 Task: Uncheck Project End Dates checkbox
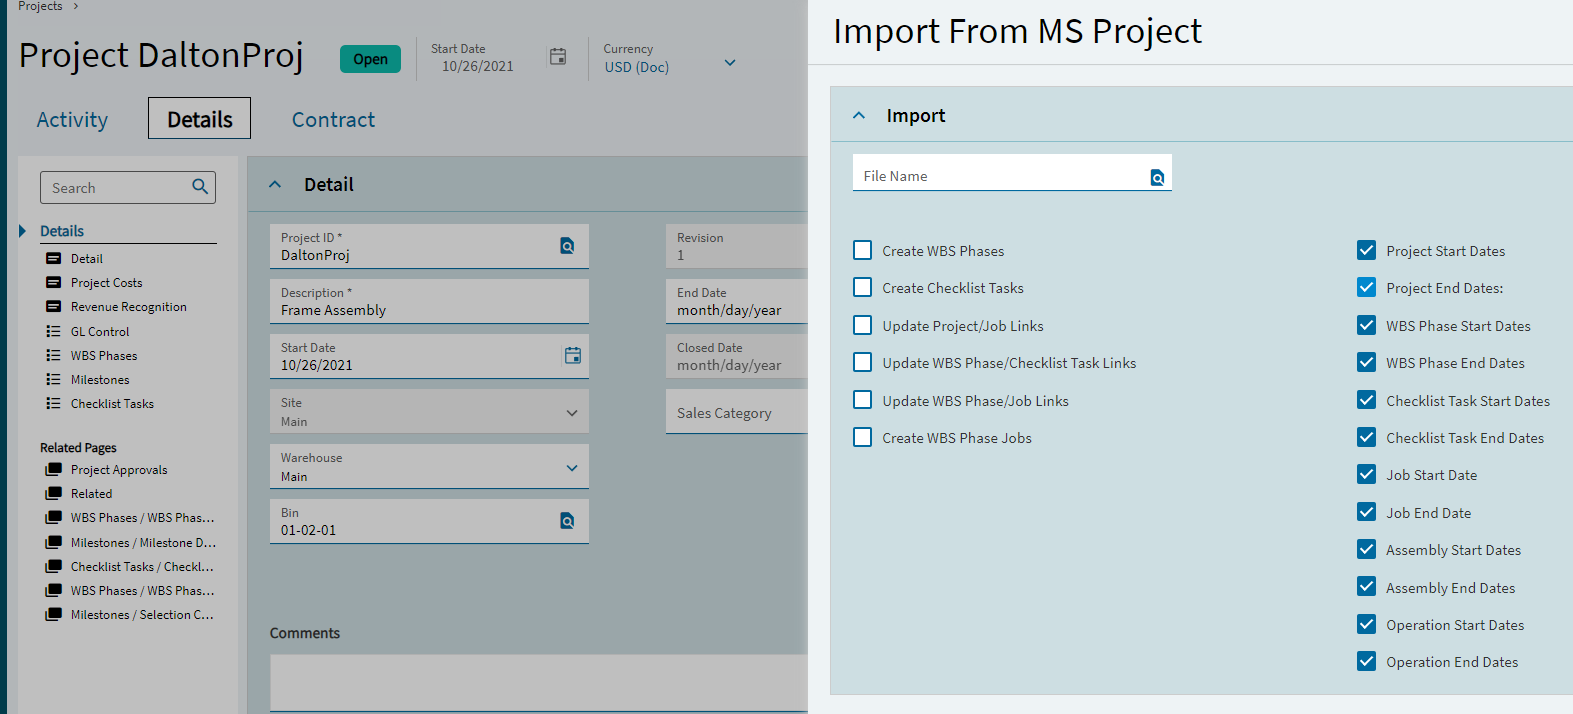[1366, 287]
